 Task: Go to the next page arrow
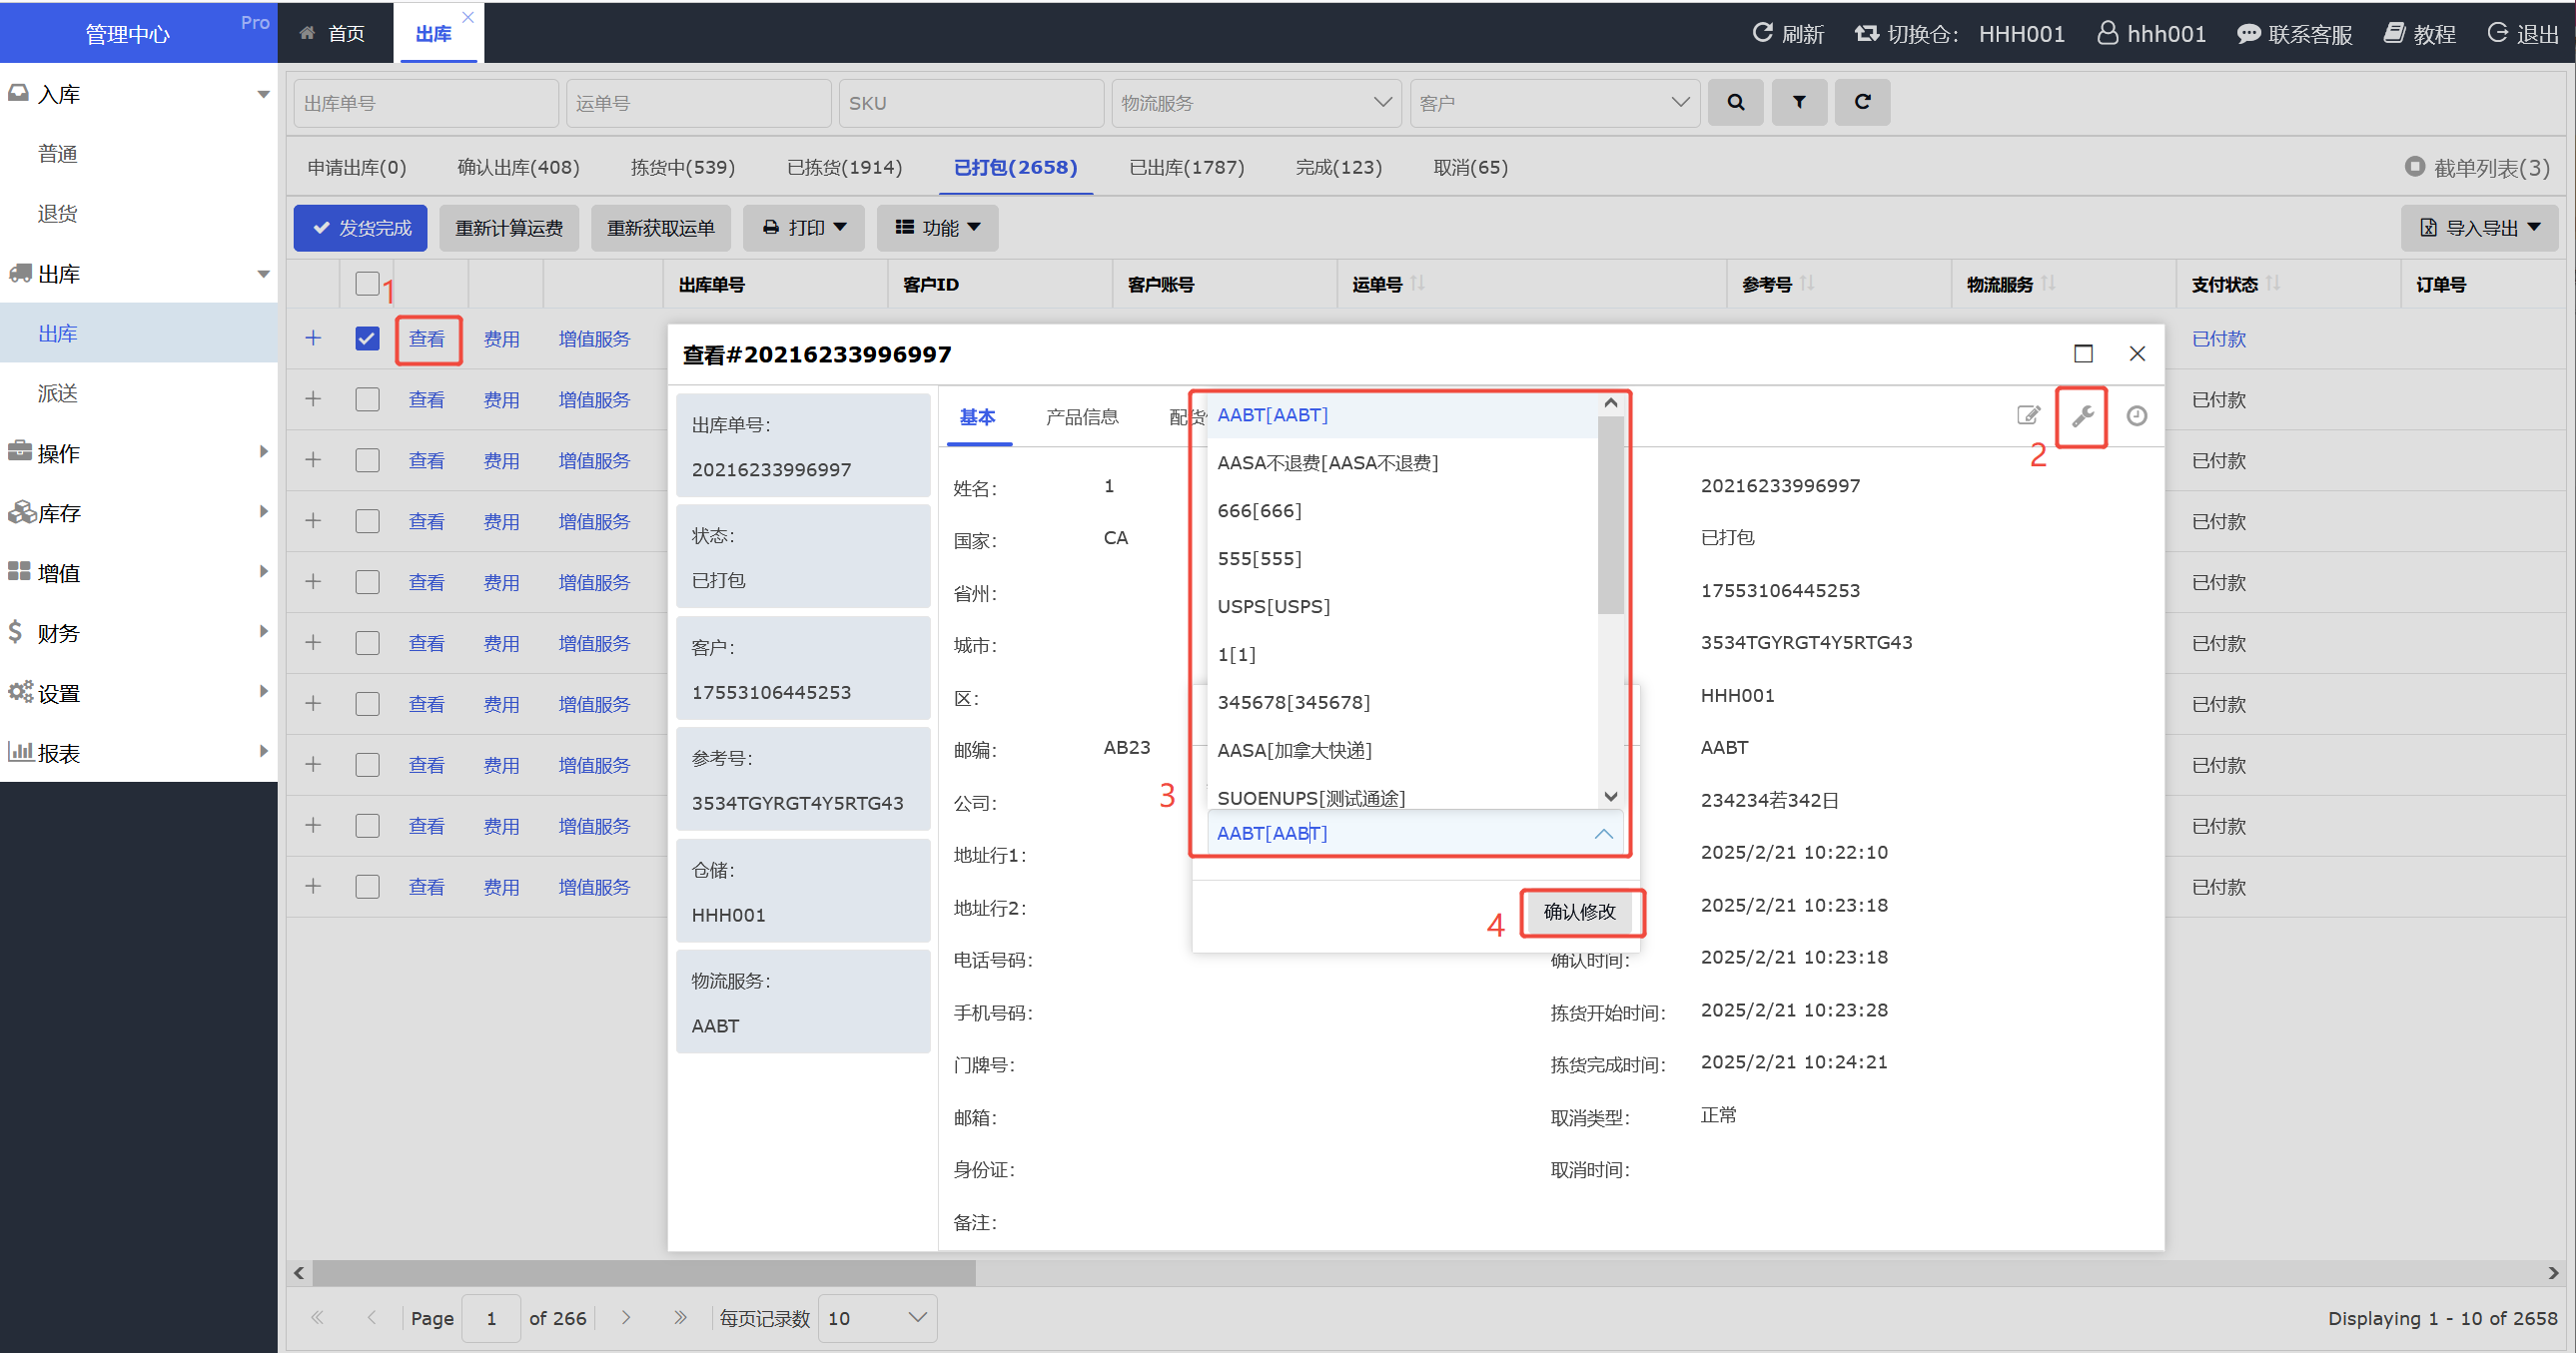pyautogui.click(x=626, y=1318)
